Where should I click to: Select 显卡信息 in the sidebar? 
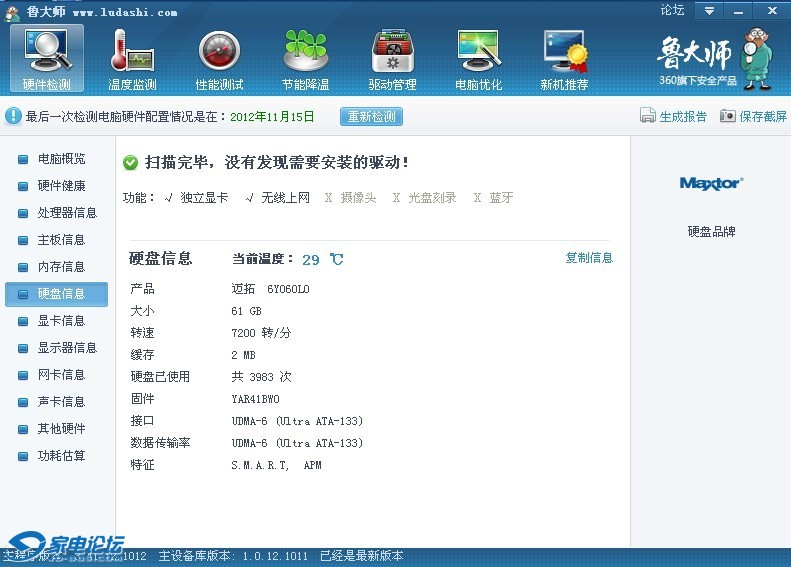tap(61, 321)
